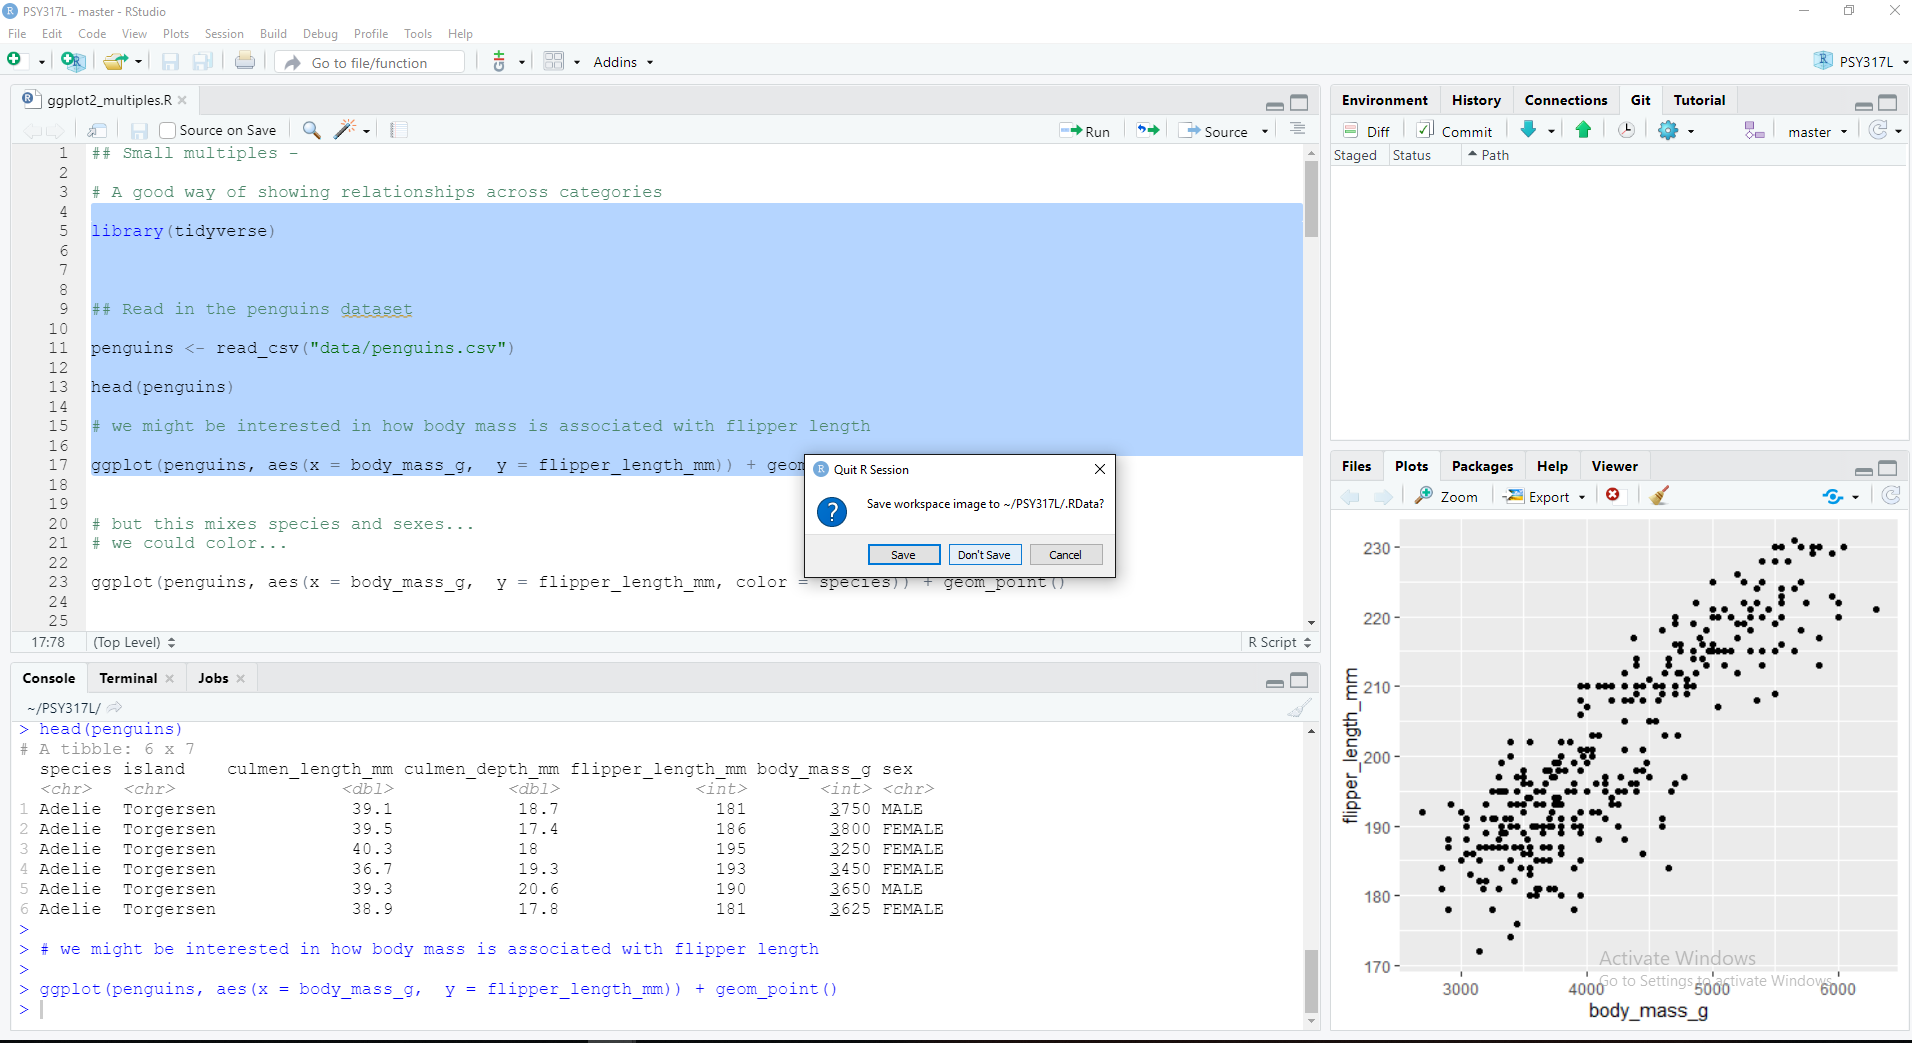Expand the Addins dropdown
1912x1043 pixels.
point(622,62)
